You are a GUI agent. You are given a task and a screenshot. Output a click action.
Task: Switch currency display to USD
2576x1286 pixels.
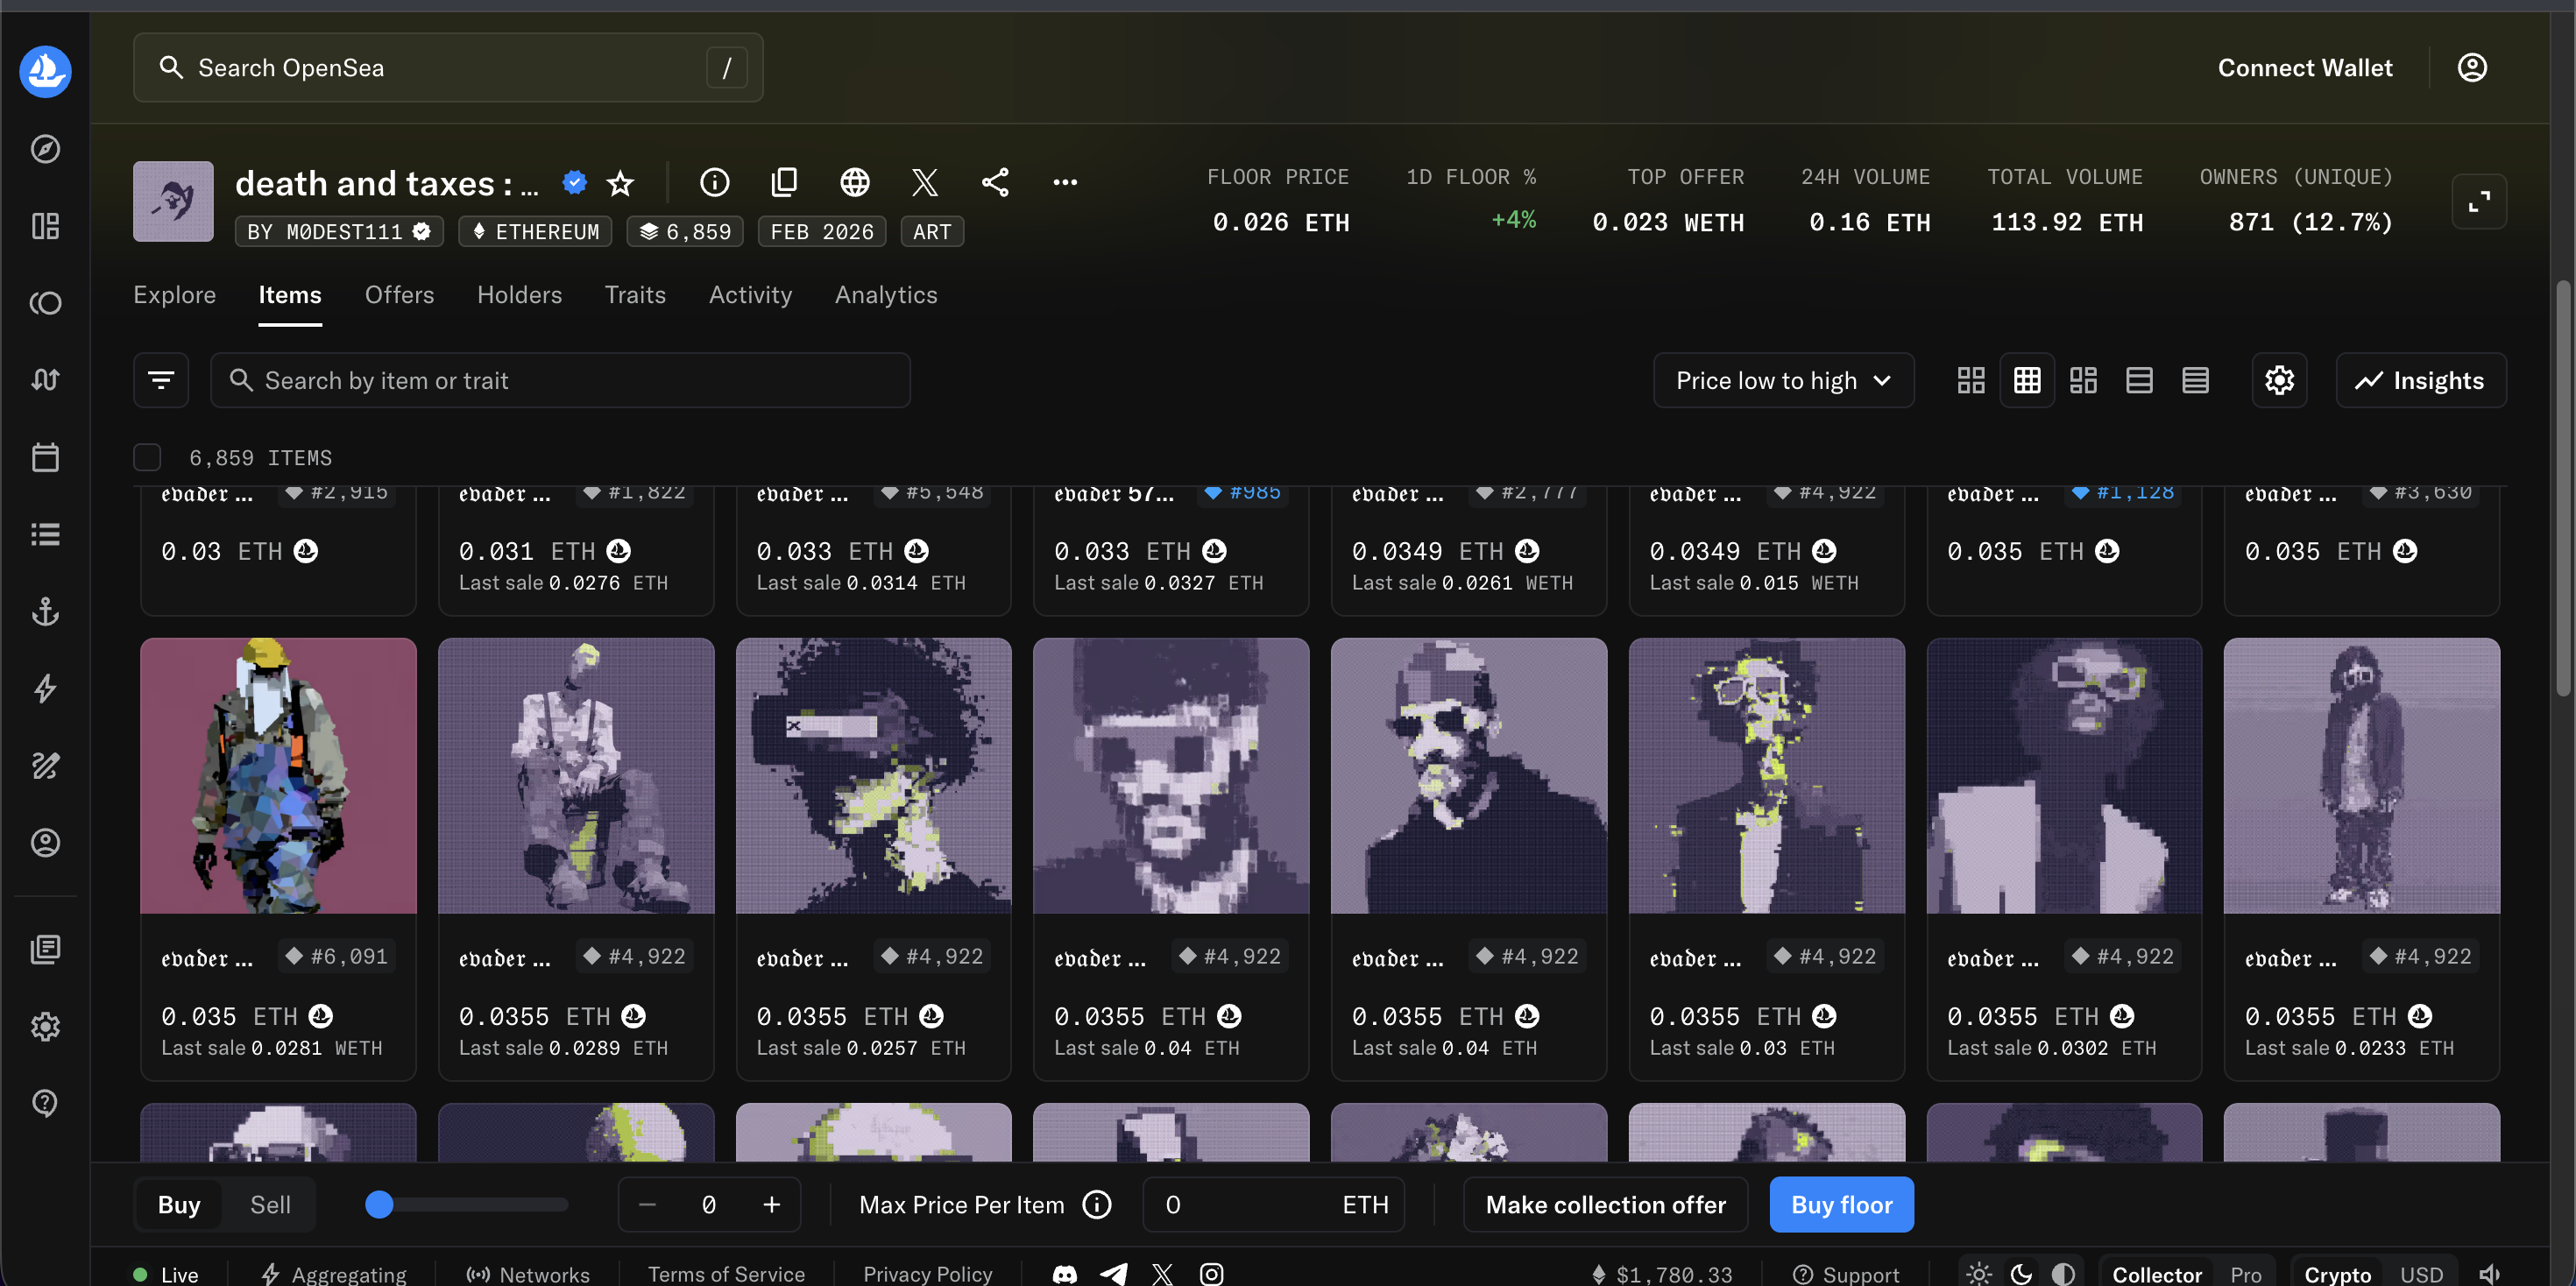(x=2421, y=1274)
